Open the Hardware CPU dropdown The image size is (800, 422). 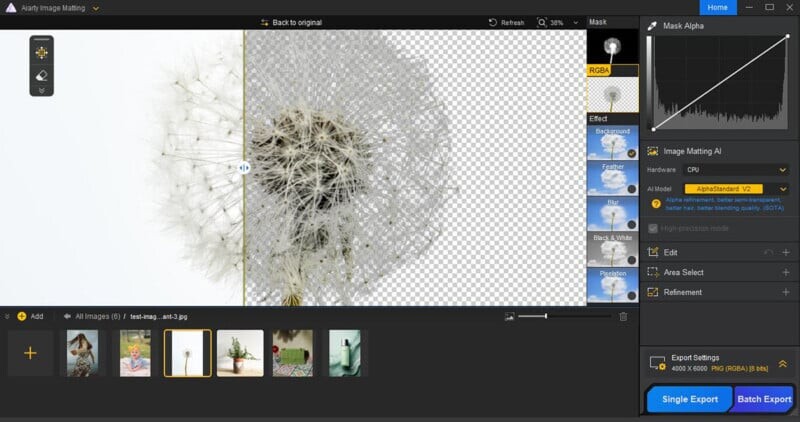736,170
